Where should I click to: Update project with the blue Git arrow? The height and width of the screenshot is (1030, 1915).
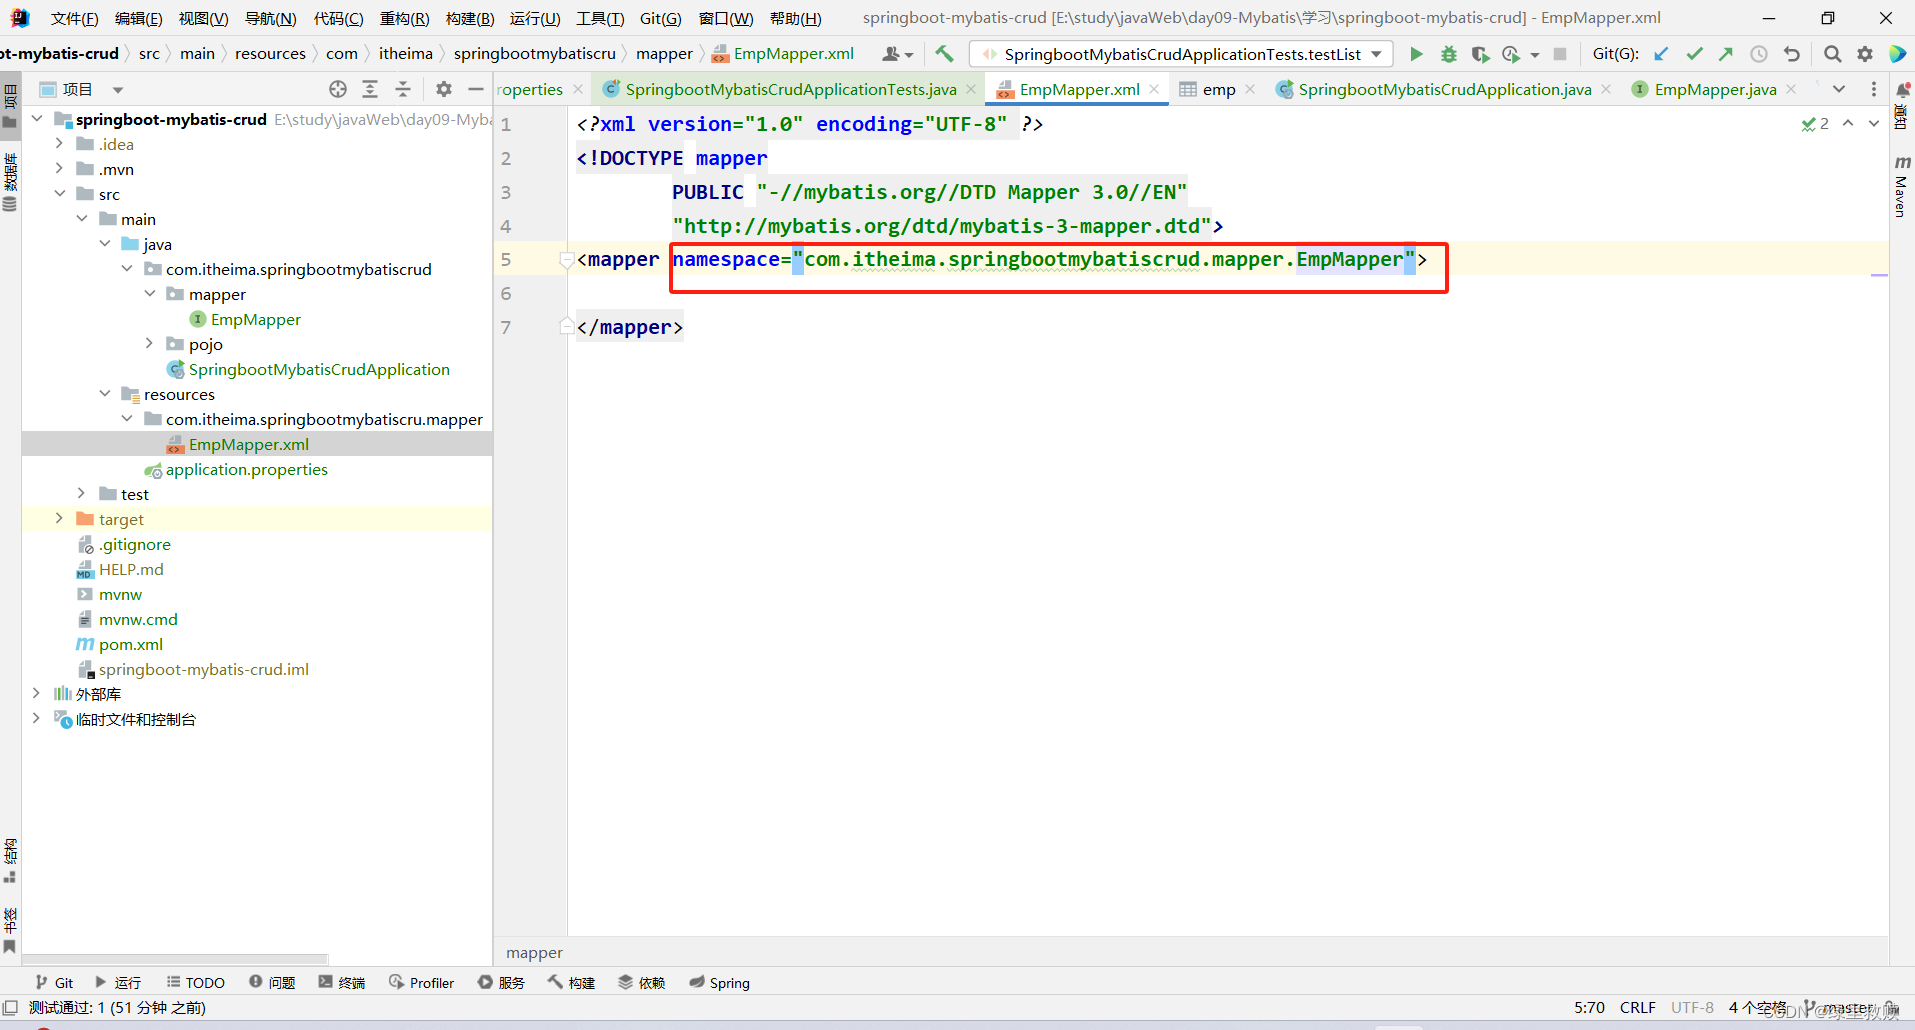tap(1661, 53)
